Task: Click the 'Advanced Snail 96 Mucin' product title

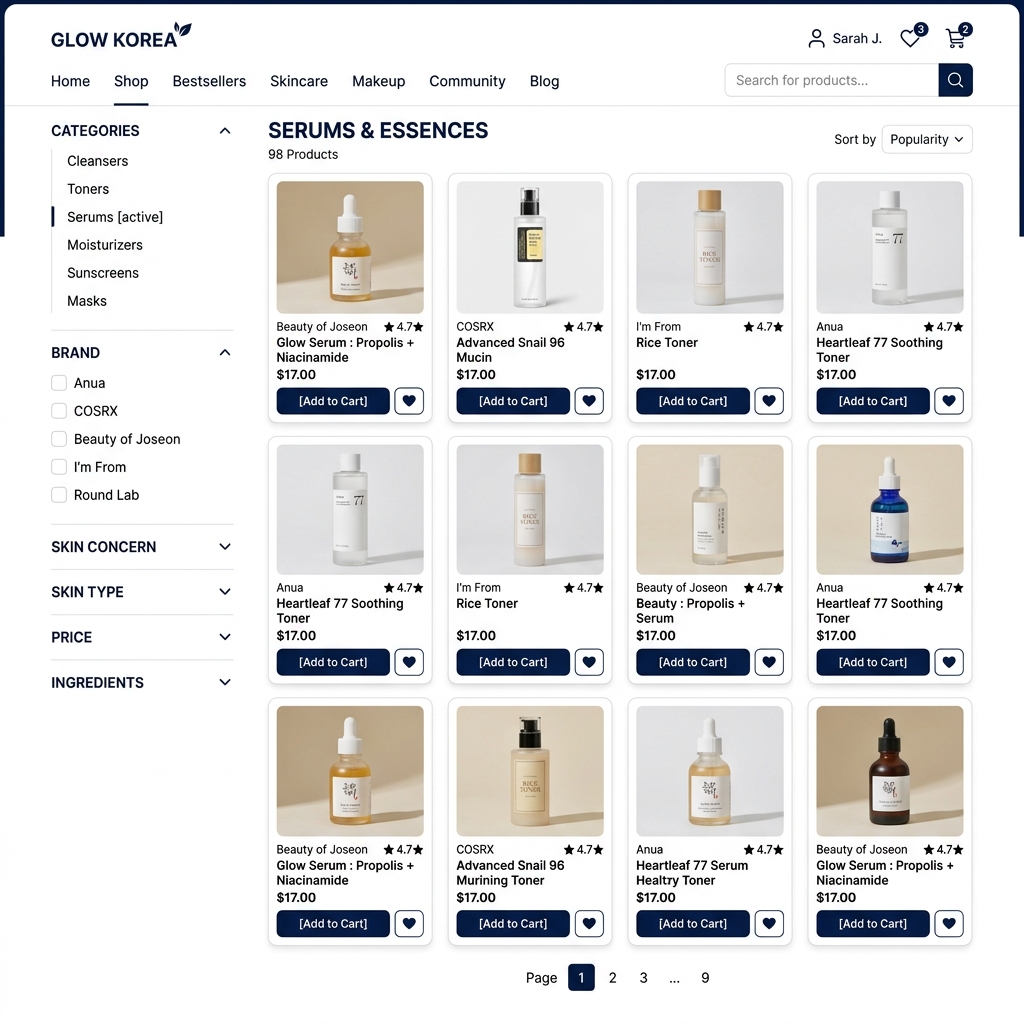Action: pyautogui.click(x=511, y=350)
